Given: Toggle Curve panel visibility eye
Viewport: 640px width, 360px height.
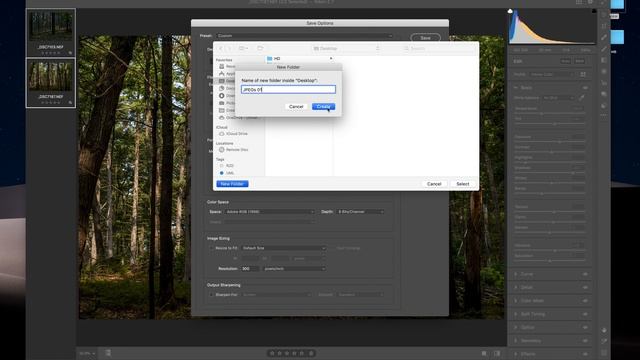Looking at the screenshot, I should coord(585,274).
